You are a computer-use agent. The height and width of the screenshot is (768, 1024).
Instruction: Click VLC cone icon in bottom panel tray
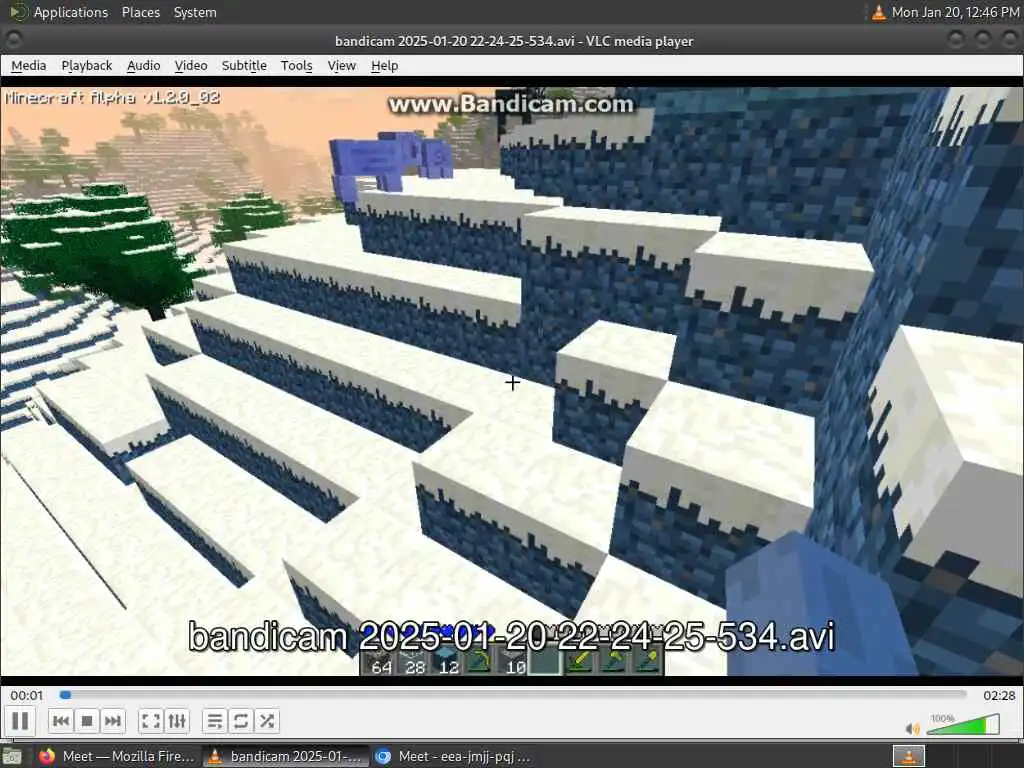click(x=908, y=756)
